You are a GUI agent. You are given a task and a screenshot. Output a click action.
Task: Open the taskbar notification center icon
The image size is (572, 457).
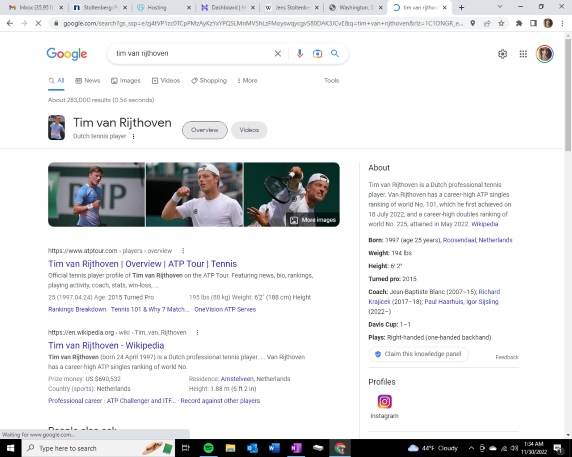[559, 448]
